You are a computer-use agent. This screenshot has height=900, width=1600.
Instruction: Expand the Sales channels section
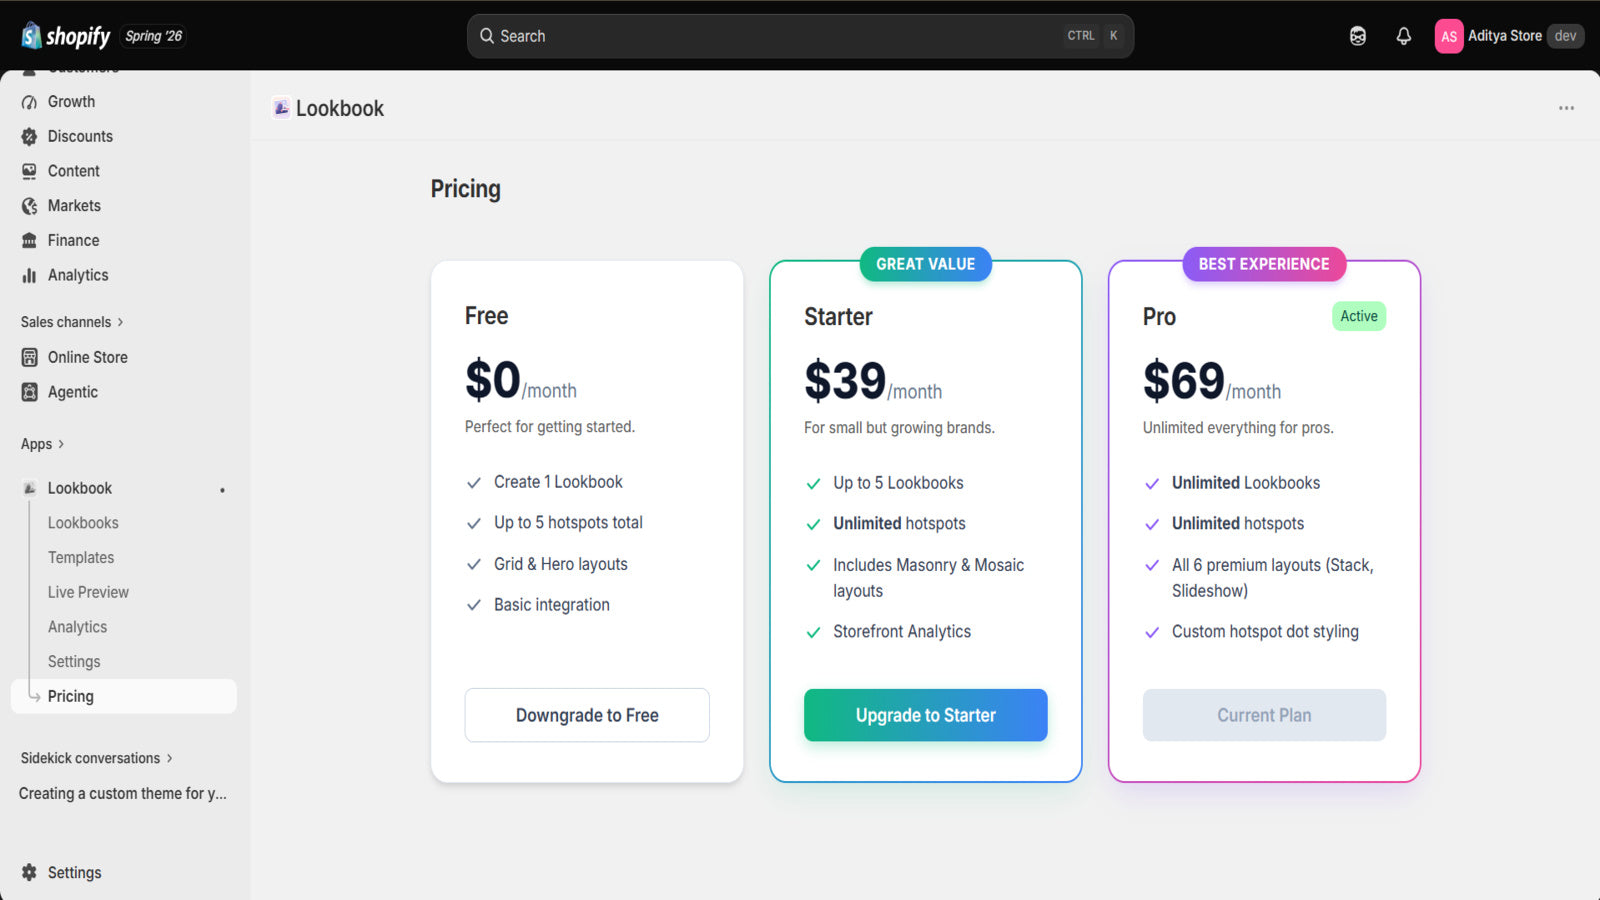click(x=72, y=322)
